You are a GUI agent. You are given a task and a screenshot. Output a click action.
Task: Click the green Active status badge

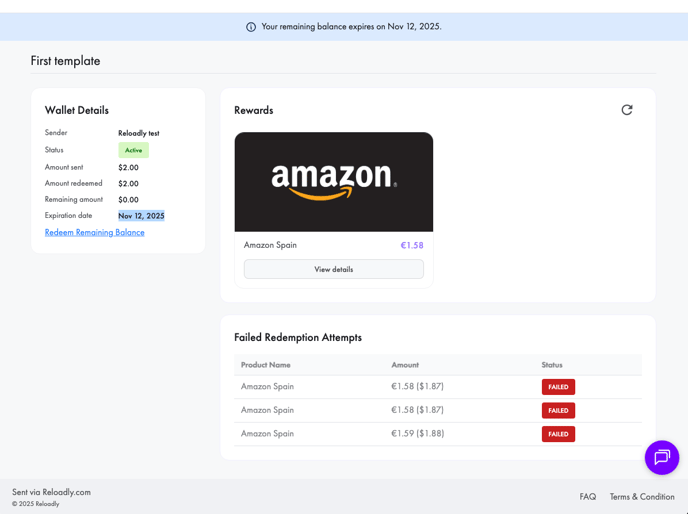133,150
